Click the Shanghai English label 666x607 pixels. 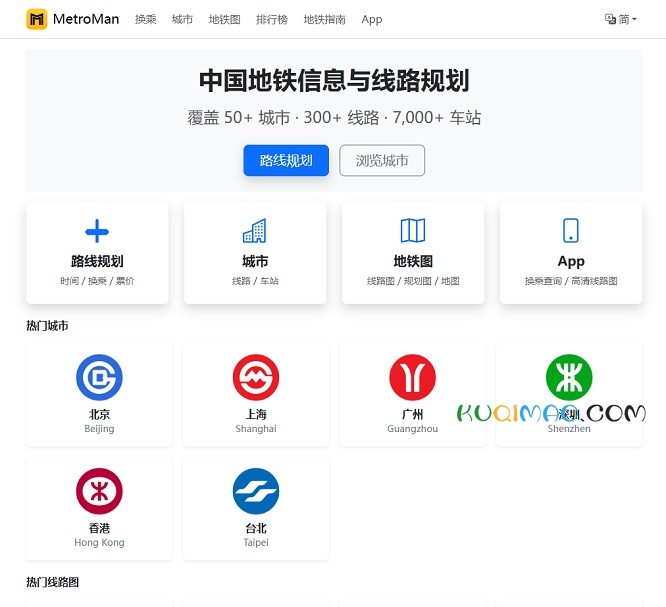256,429
